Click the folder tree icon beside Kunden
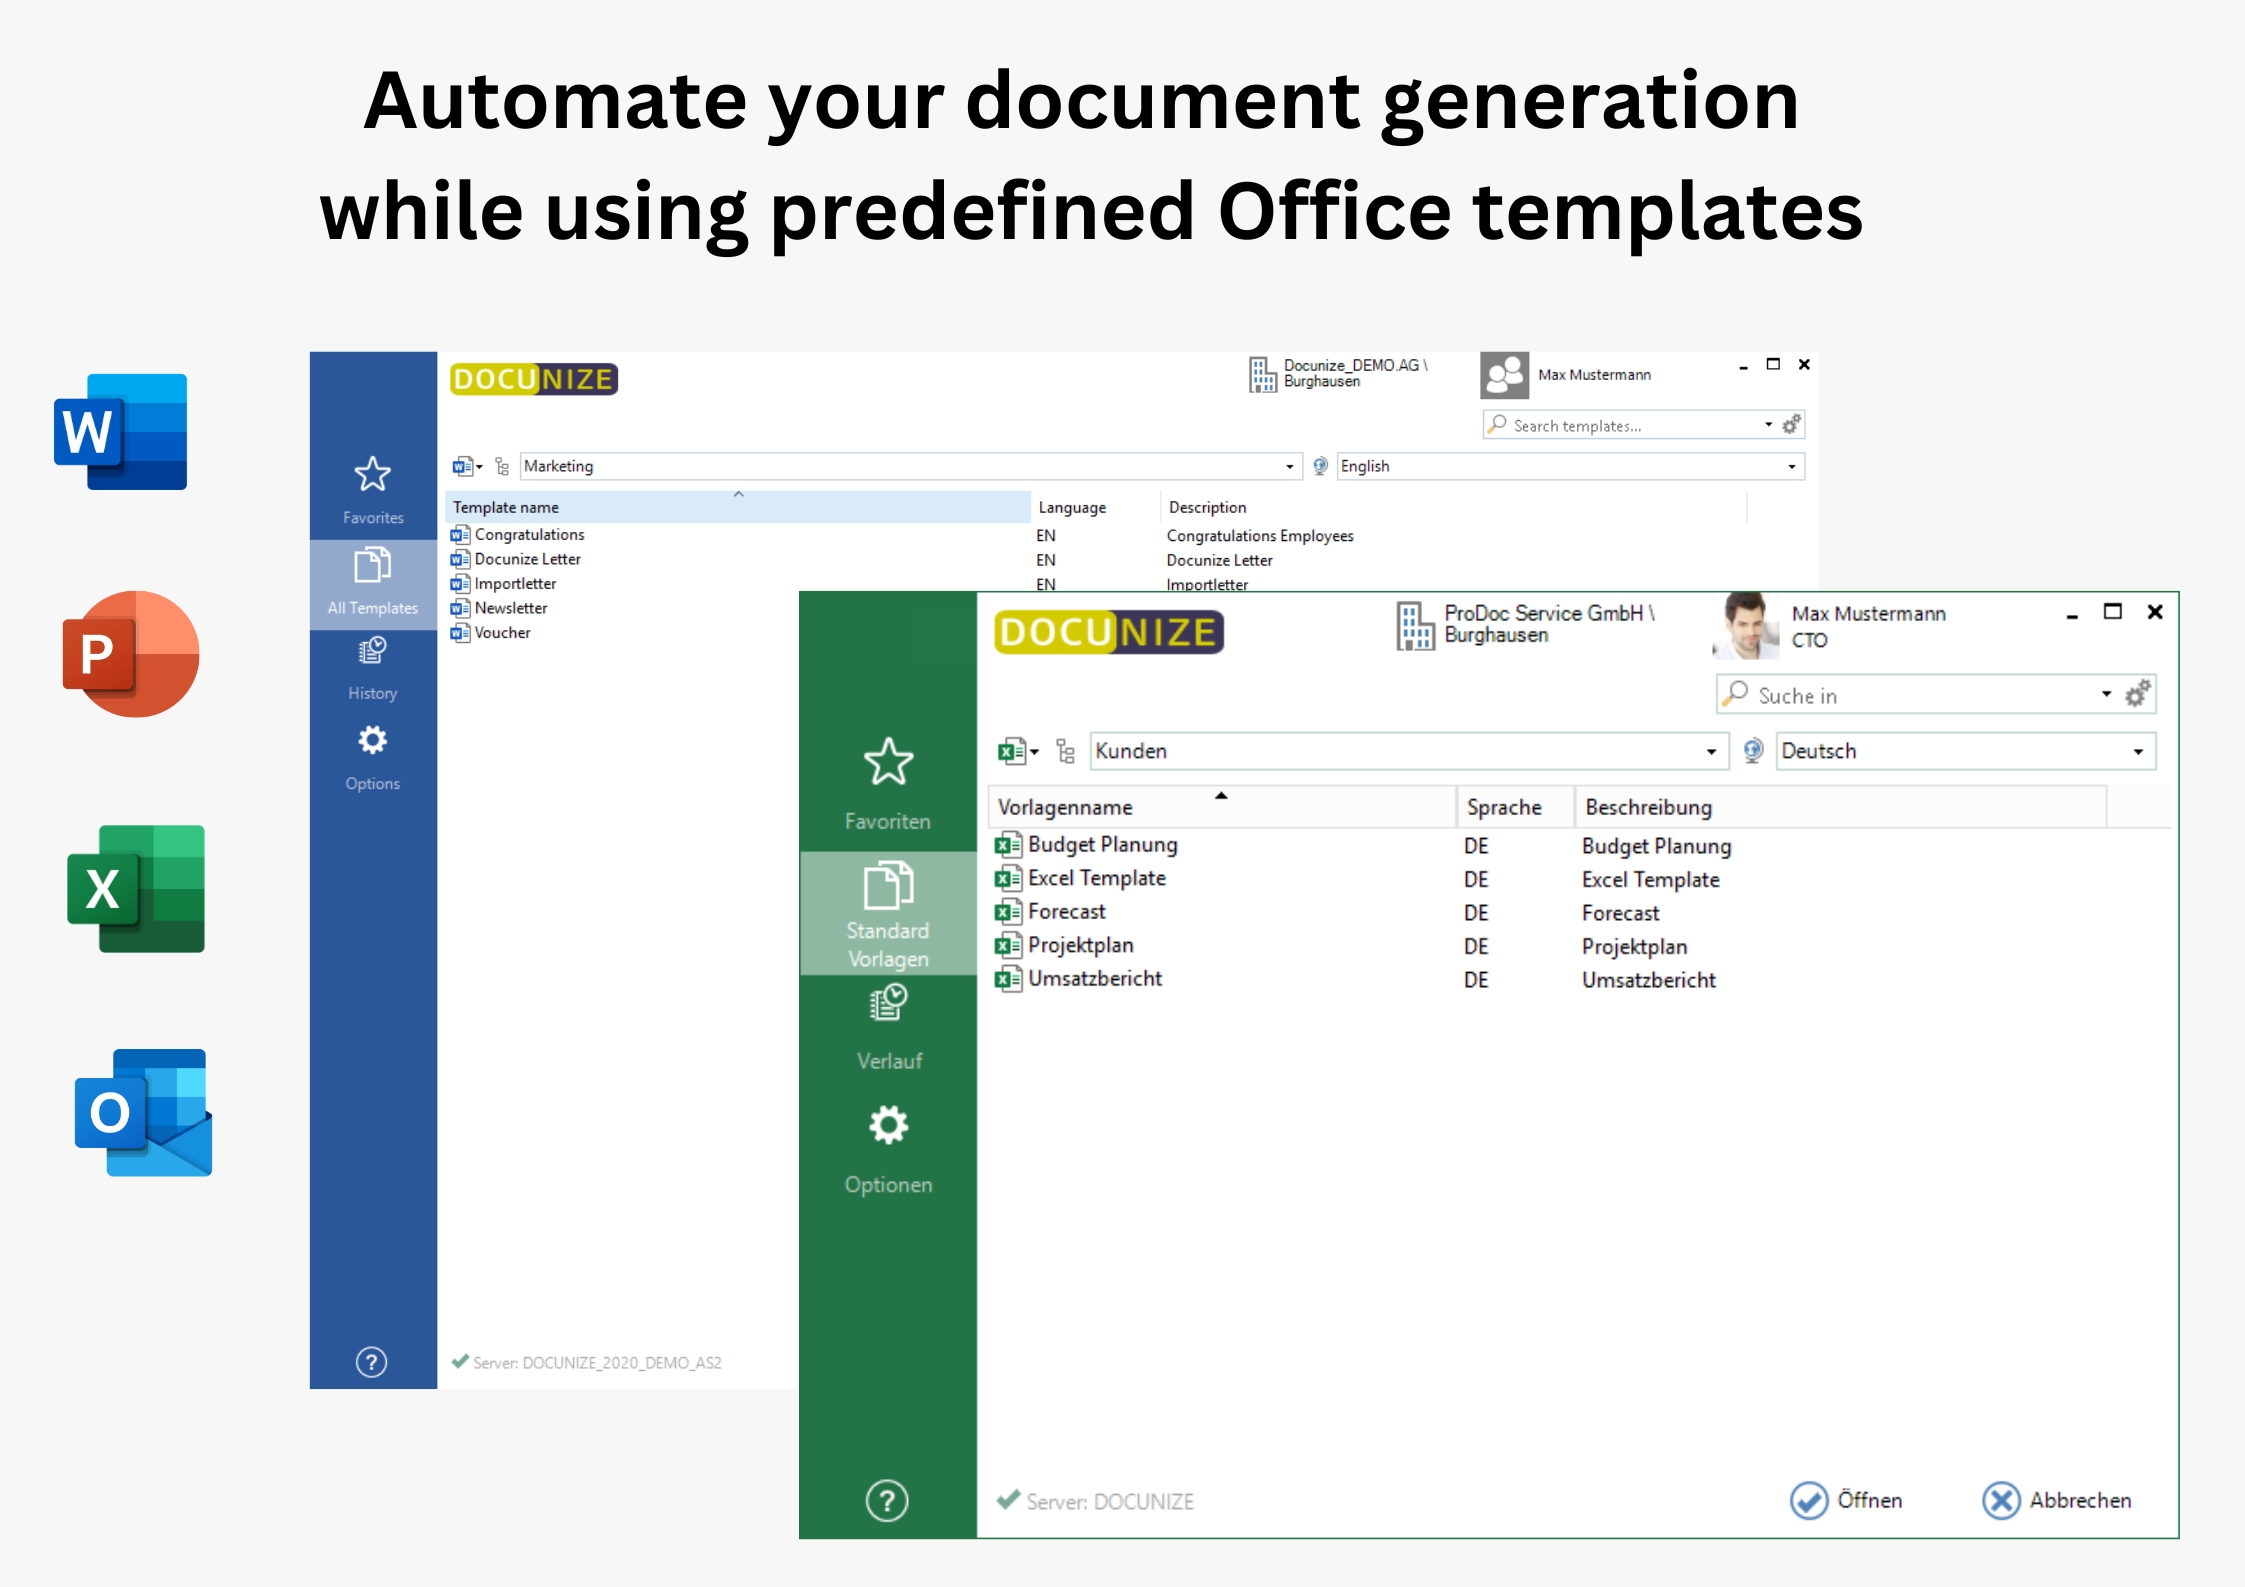This screenshot has width=2245, height=1587. coord(1066,751)
